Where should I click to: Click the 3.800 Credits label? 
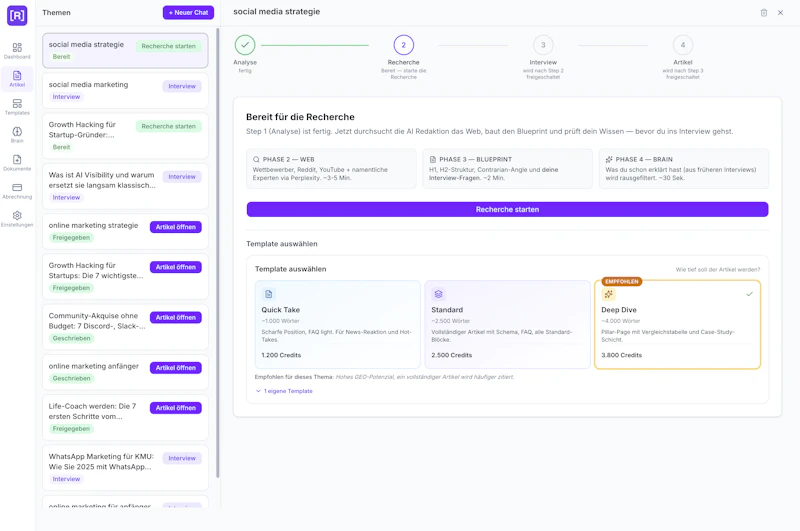coord(621,355)
